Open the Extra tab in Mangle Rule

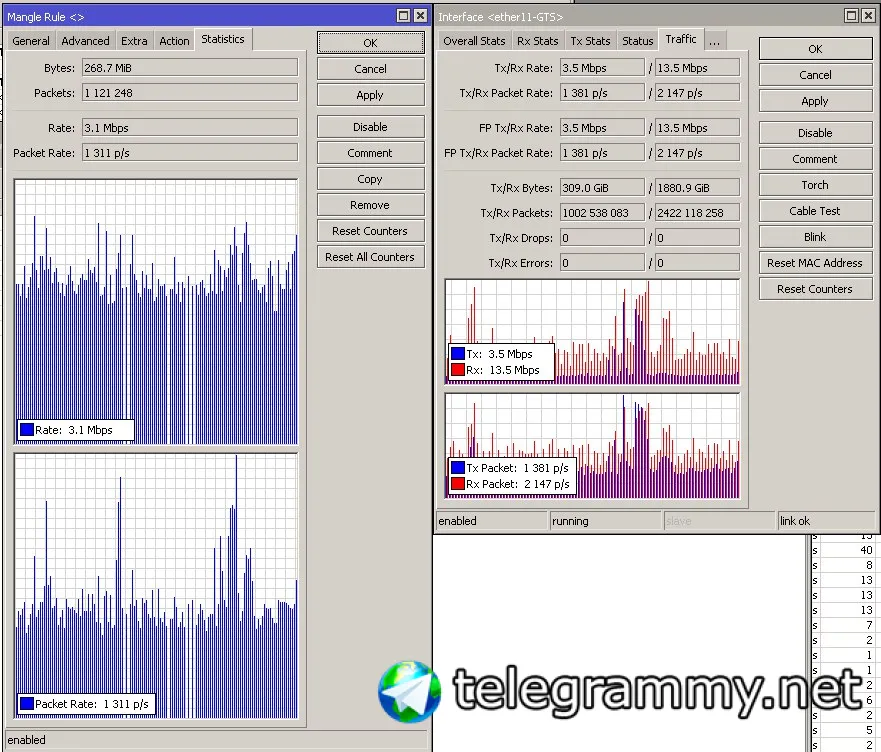click(134, 41)
